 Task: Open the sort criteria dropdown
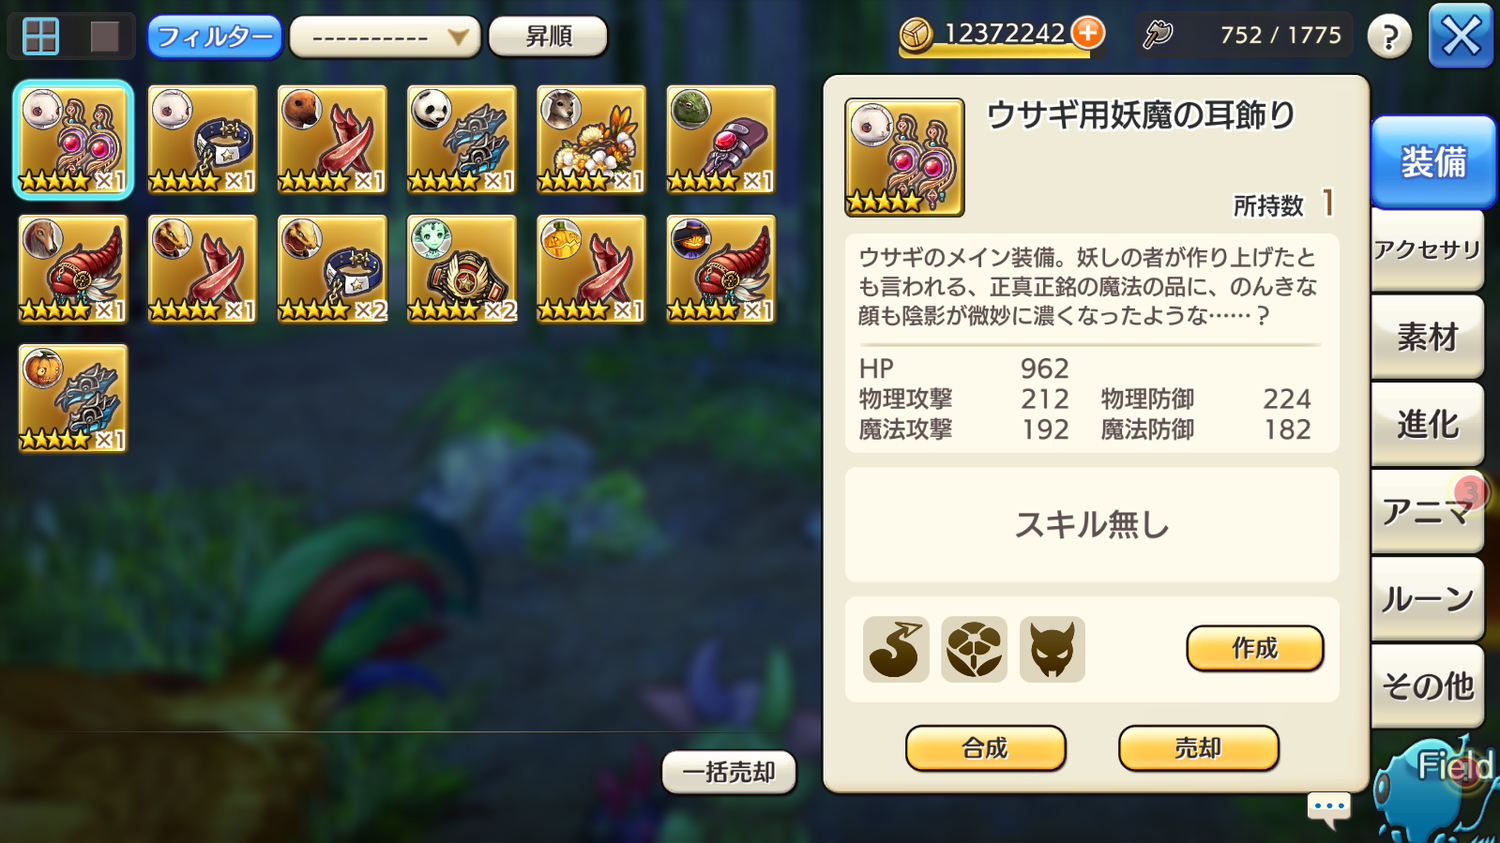(x=385, y=38)
